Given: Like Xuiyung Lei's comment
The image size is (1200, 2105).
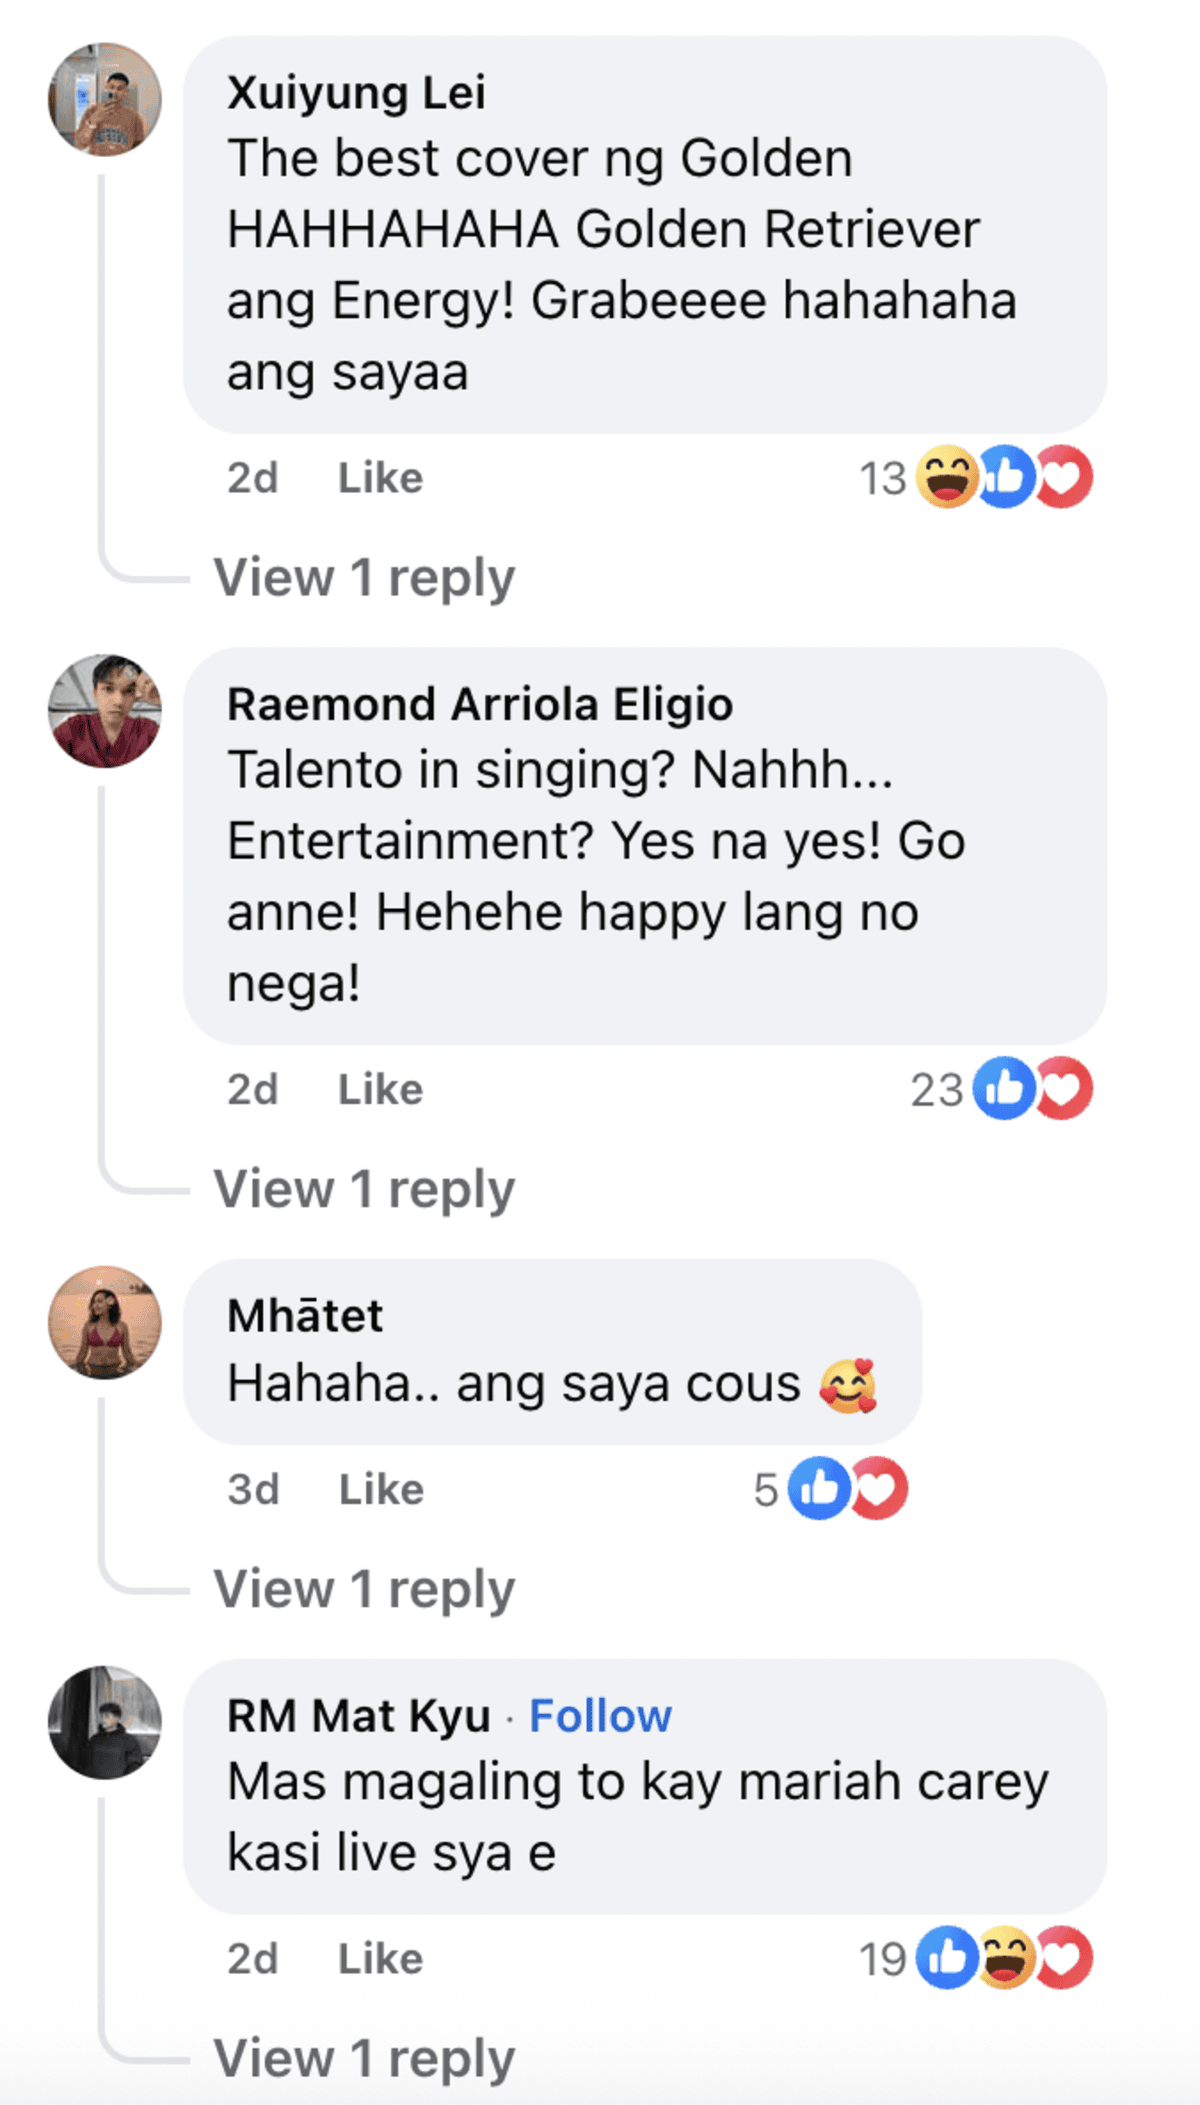Looking at the screenshot, I should [x=380, y=478].
